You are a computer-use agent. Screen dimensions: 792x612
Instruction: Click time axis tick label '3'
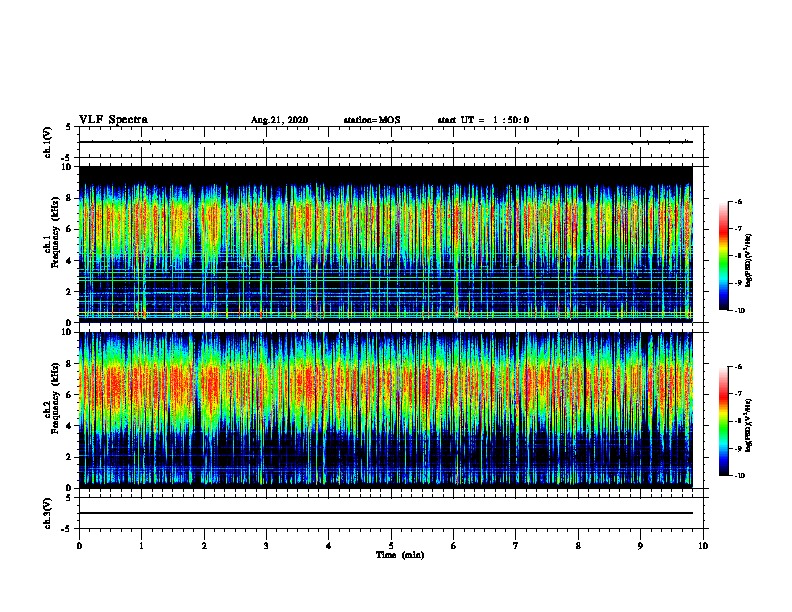tap(266, 545)
